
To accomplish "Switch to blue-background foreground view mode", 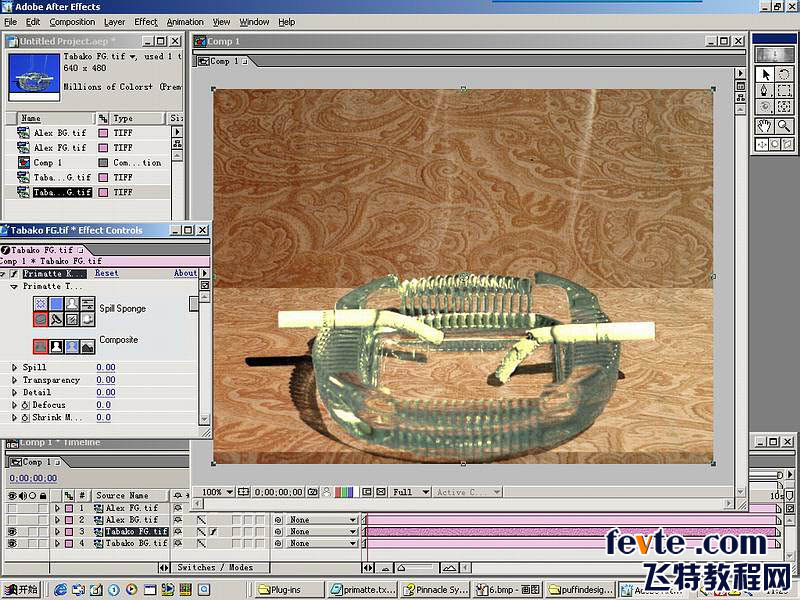I will (72, 347).
